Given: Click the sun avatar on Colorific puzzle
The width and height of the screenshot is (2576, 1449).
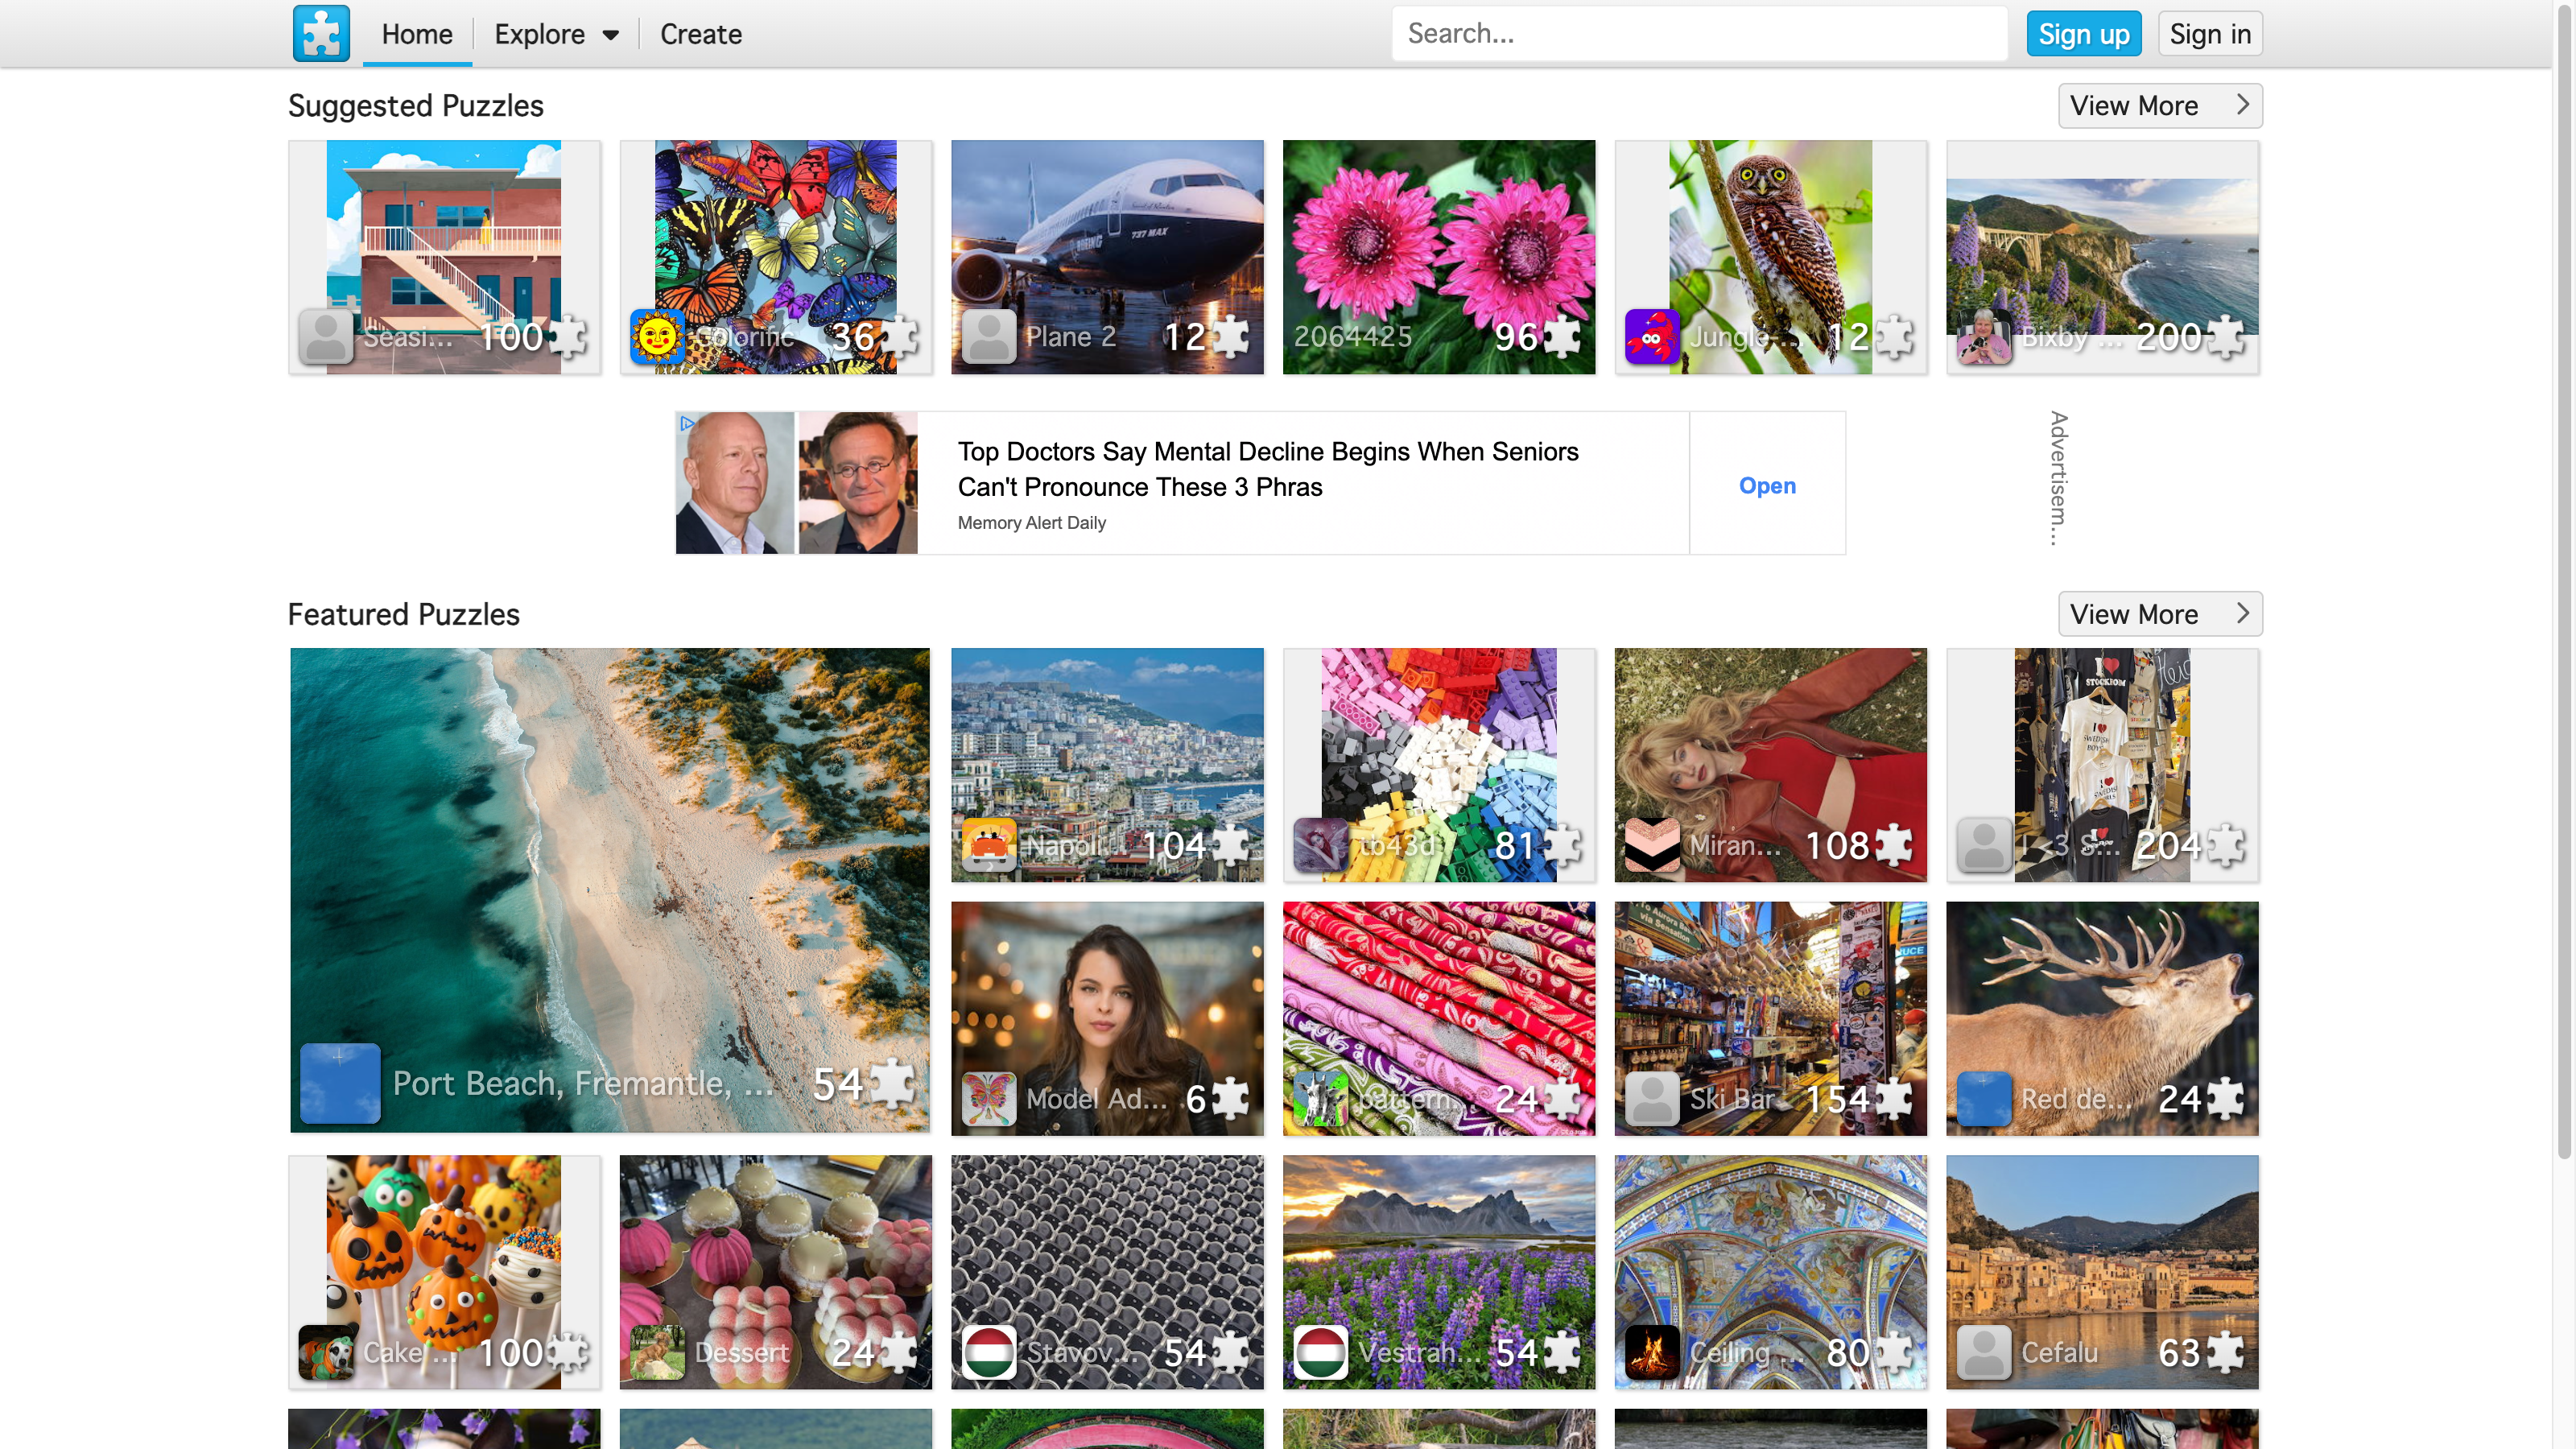Looking at the screenshot, I should click(x=657, y=336).
